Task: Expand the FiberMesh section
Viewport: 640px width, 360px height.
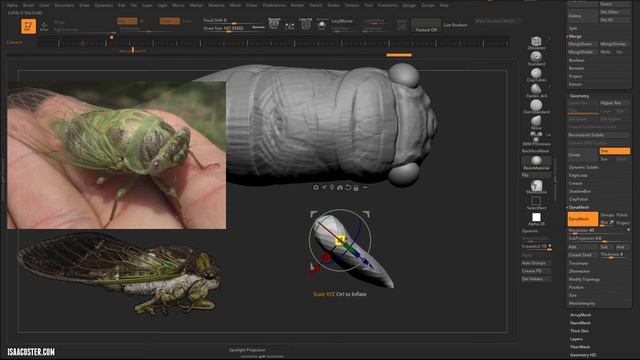Action: coord(580,347)
